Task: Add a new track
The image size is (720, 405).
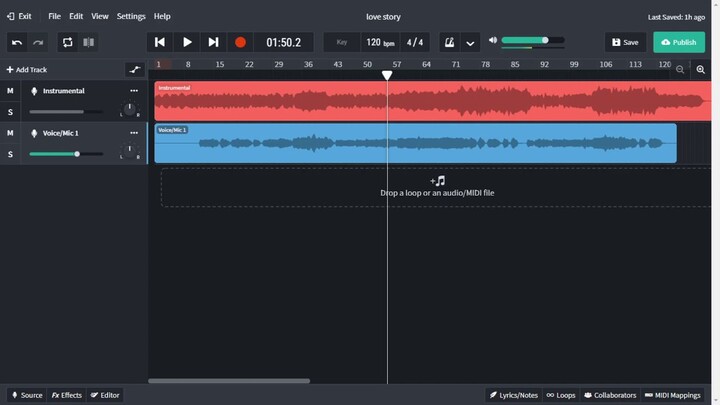Action: 27,70
